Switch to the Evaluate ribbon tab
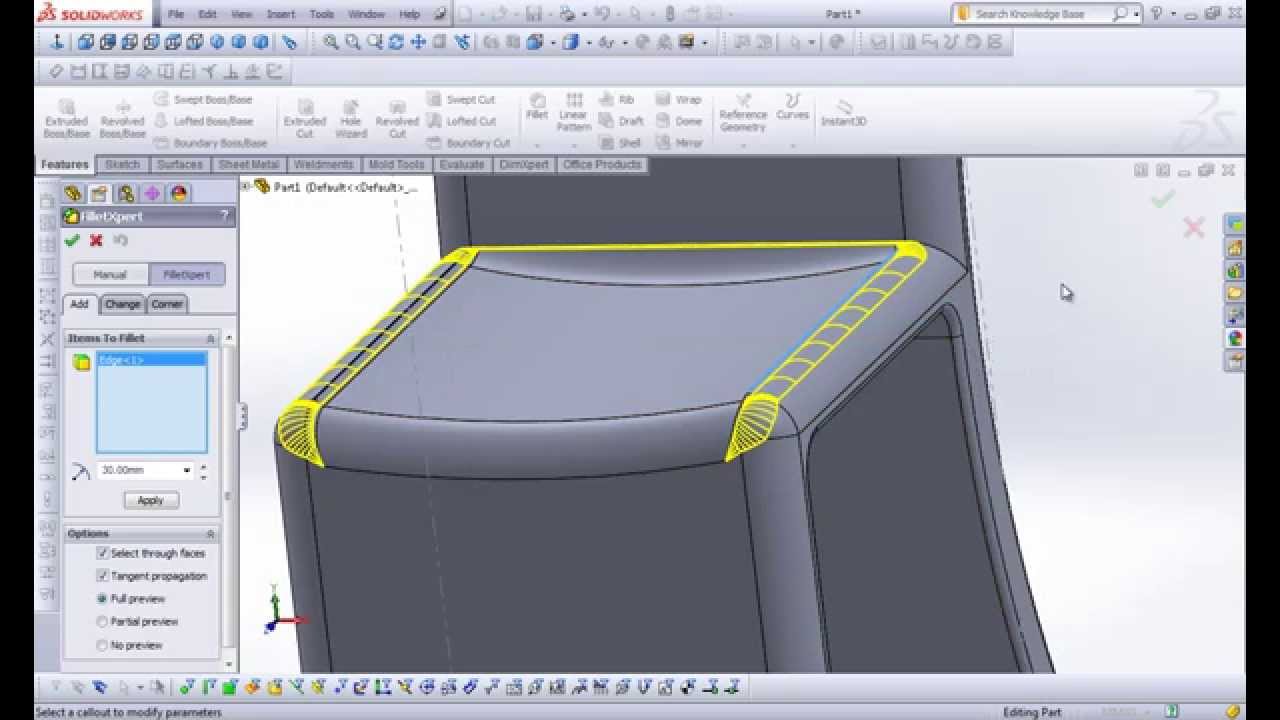This screenshot has width=1280, height=720. [x=462, y=164]
